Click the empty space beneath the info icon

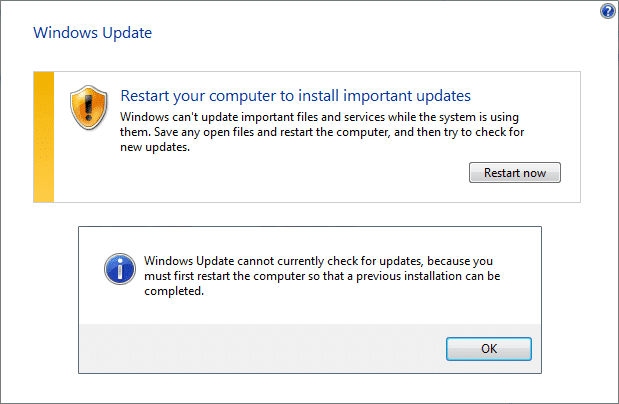click(x=118, y=305)
